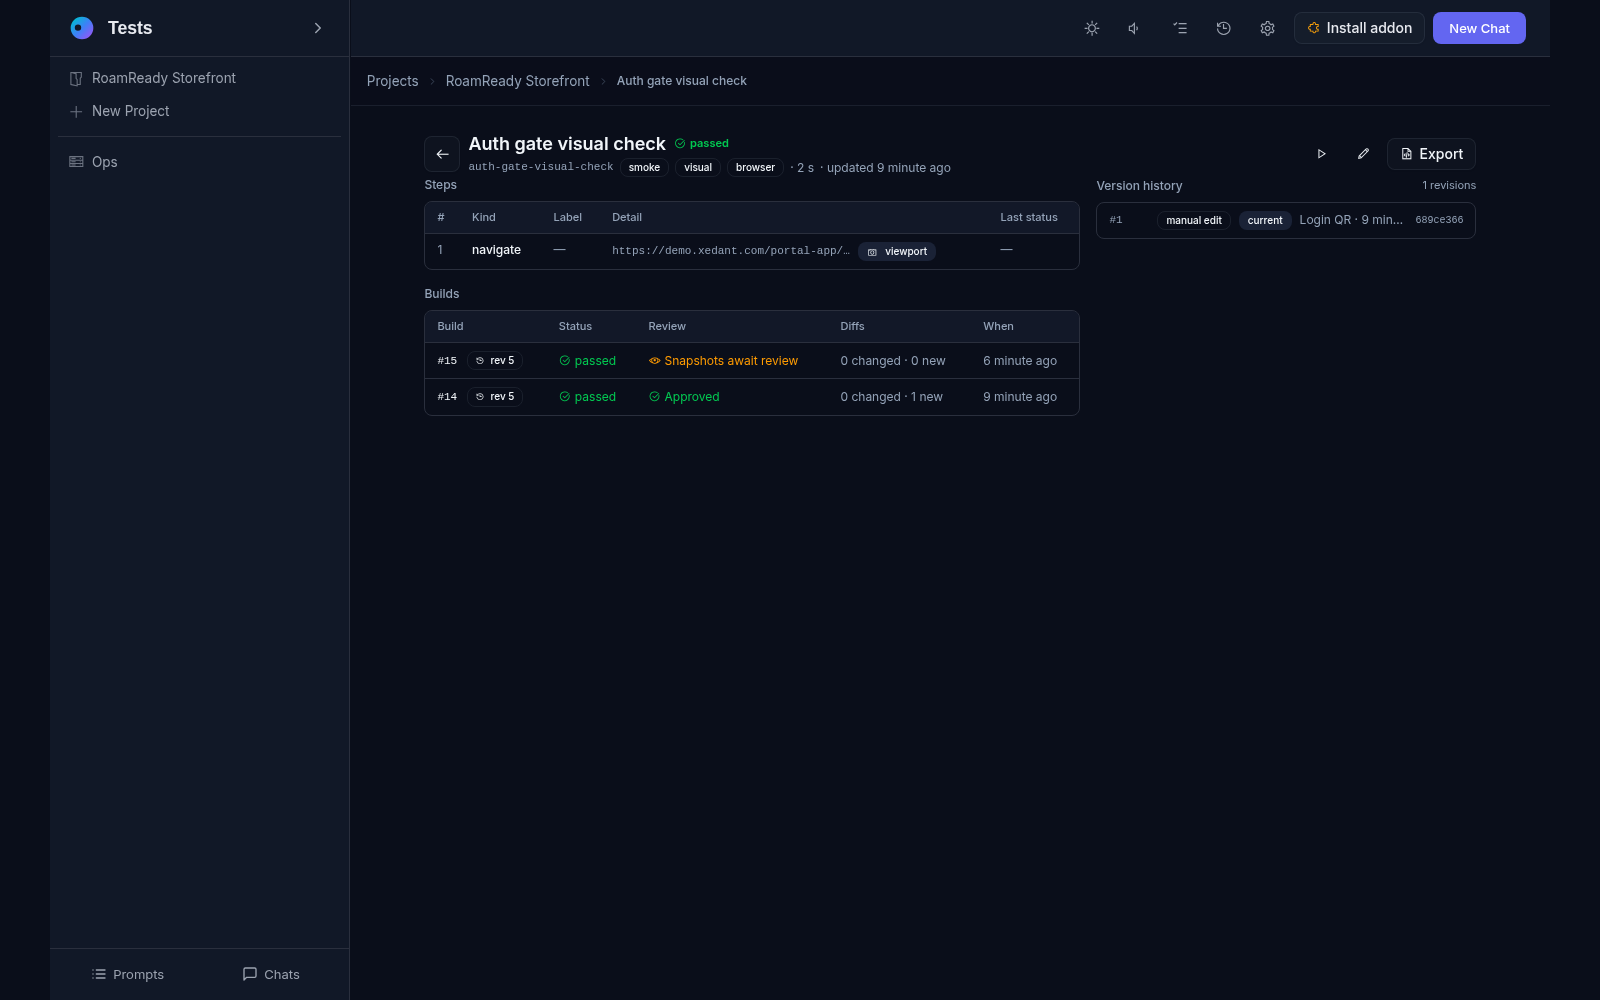Click the auth-gate-visual-check slug text
This screenshot has width=1600, height=1000.
pos(541,167)
